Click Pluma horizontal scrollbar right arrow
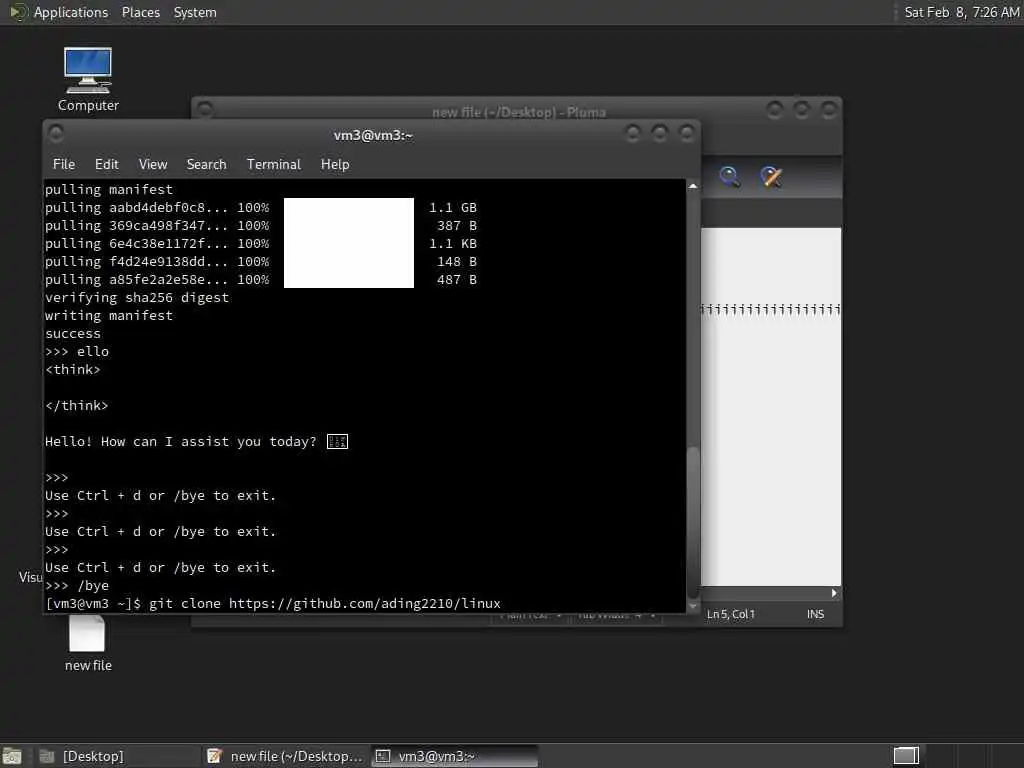The width and height of the screenshot is (1024, 768). (834, 593)
